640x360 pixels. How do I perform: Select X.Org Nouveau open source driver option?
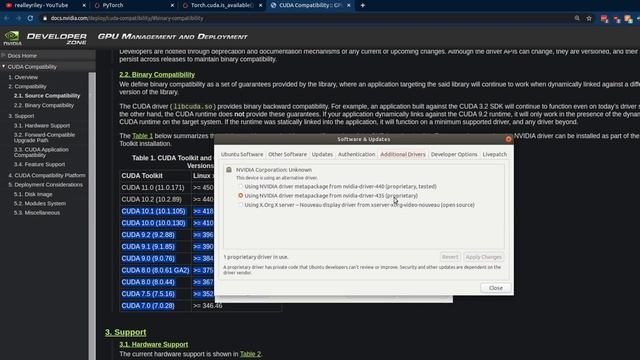(356, 205)
